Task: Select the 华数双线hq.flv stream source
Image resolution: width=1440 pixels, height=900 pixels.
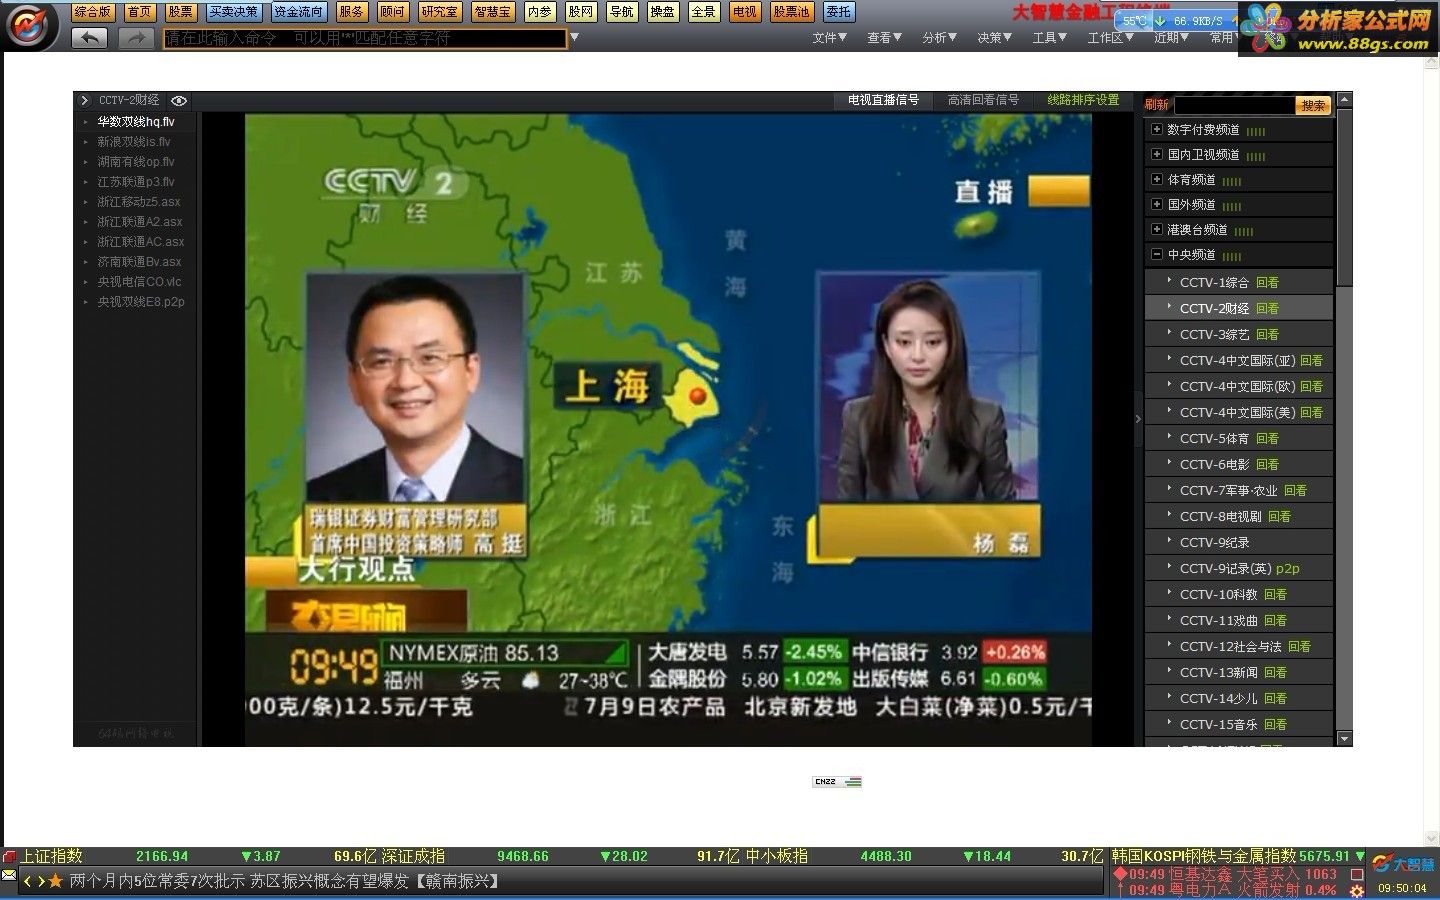Action: tap(136, 122)
